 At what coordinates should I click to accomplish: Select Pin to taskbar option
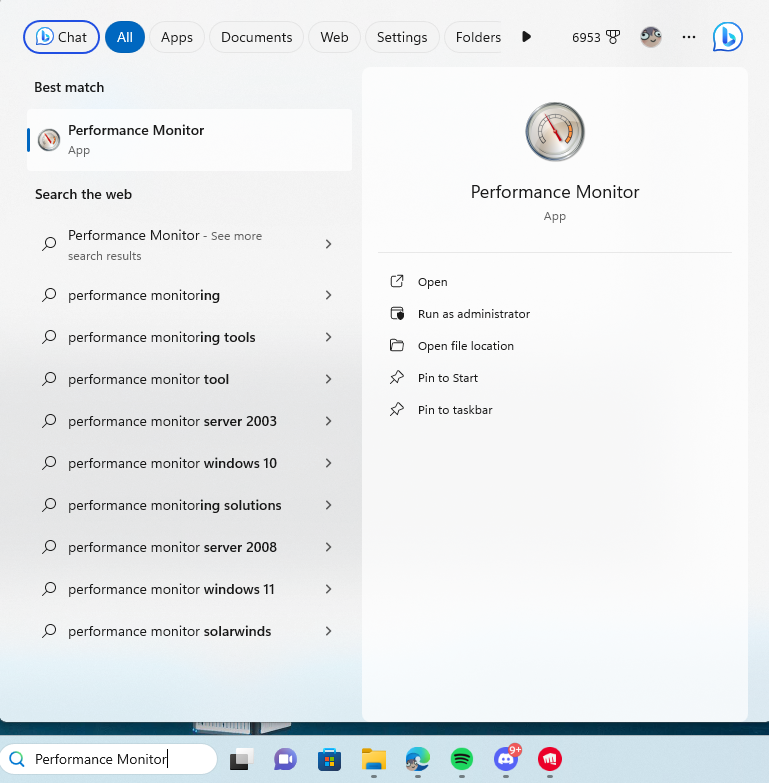point(454,410)
